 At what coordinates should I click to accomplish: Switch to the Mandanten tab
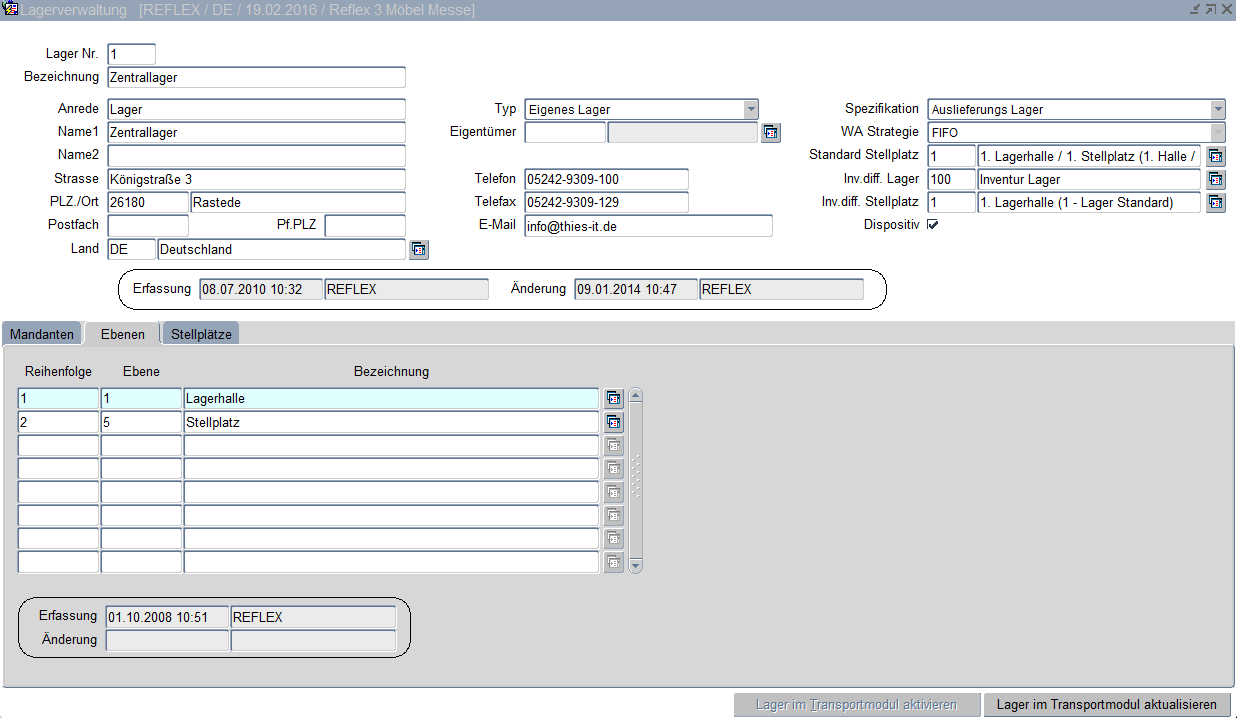(42, 334)
